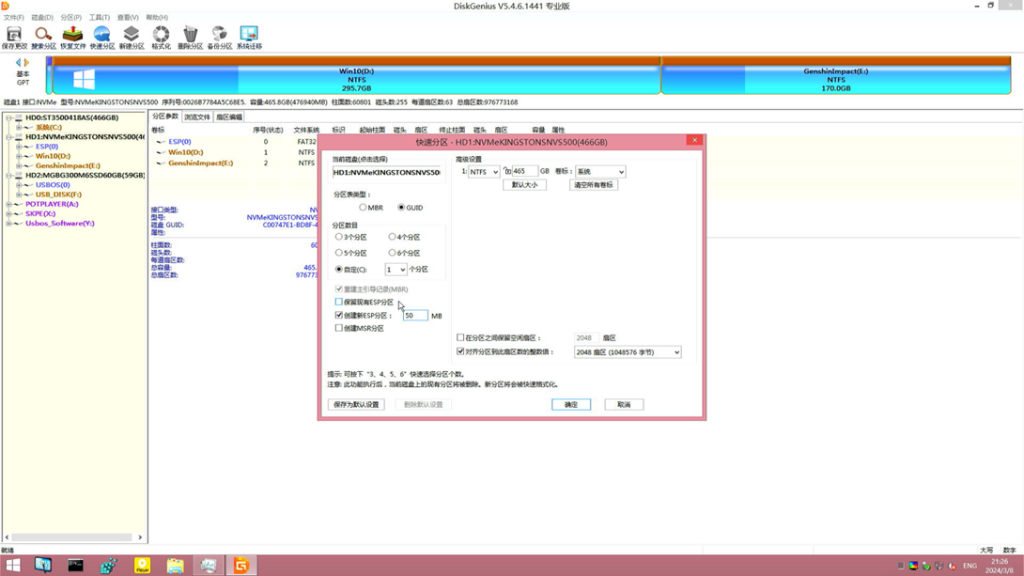Viewport: 1024px width, 576px height.
Task: Click the 搜索分区 (Search Partitions) magnifier icon
Action: pyautogui.click(x=43, y=38)
